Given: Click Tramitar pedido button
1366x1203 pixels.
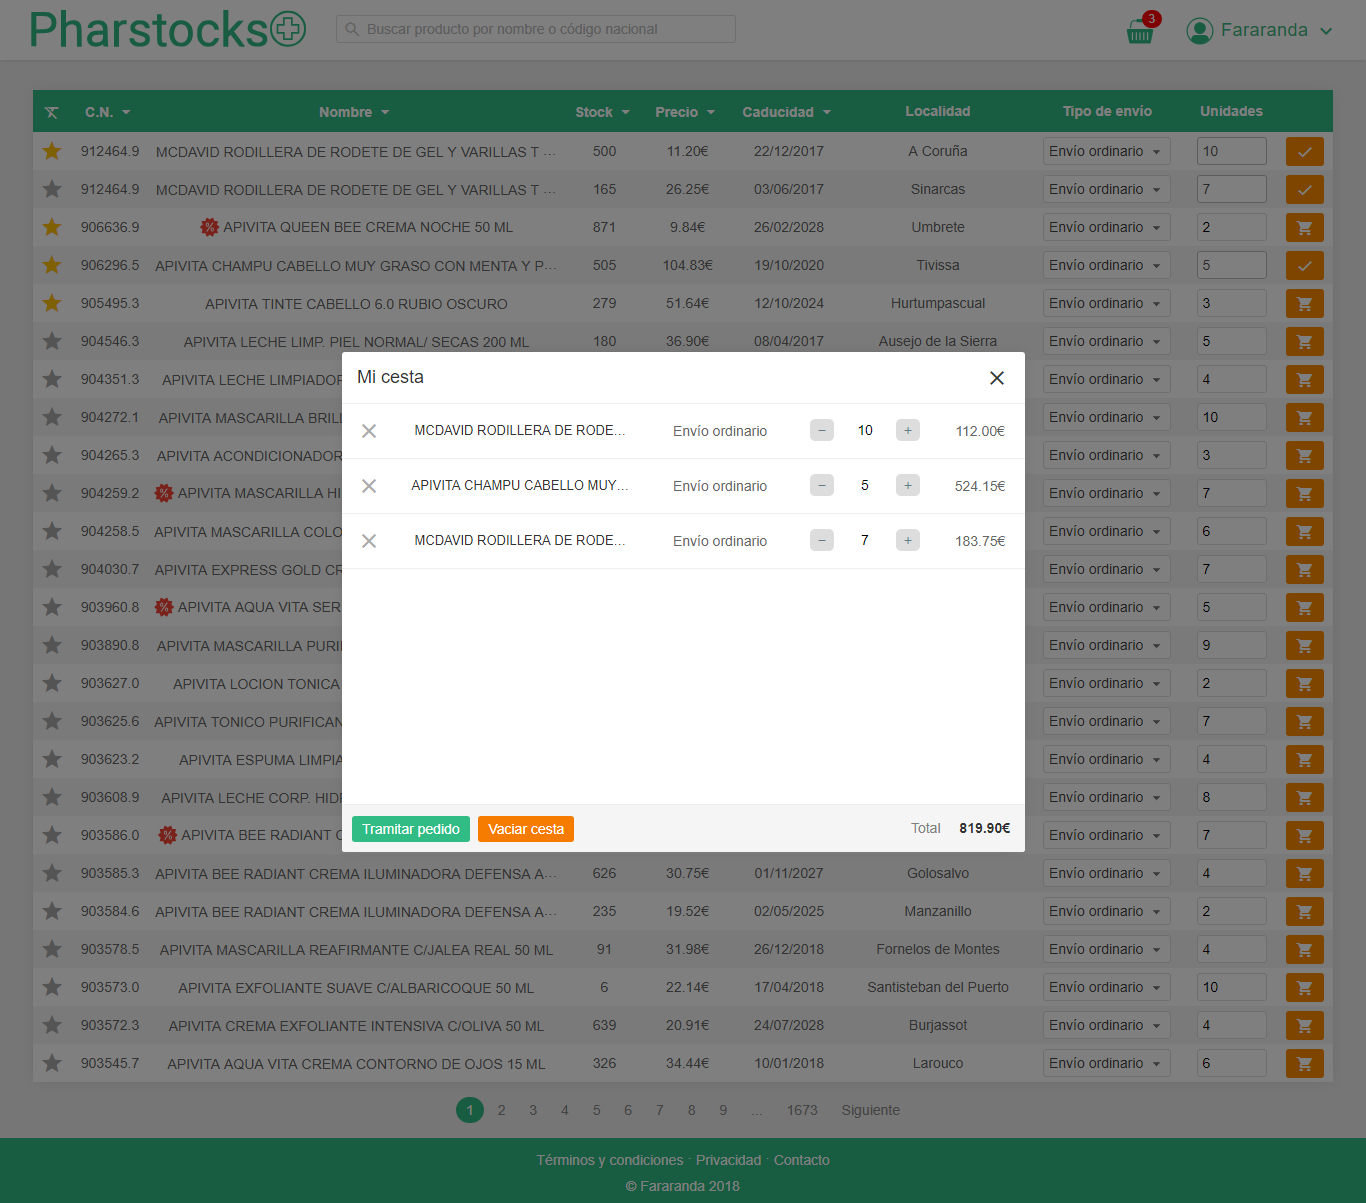Looking at the screenshot, I should [x=411, y=829].
